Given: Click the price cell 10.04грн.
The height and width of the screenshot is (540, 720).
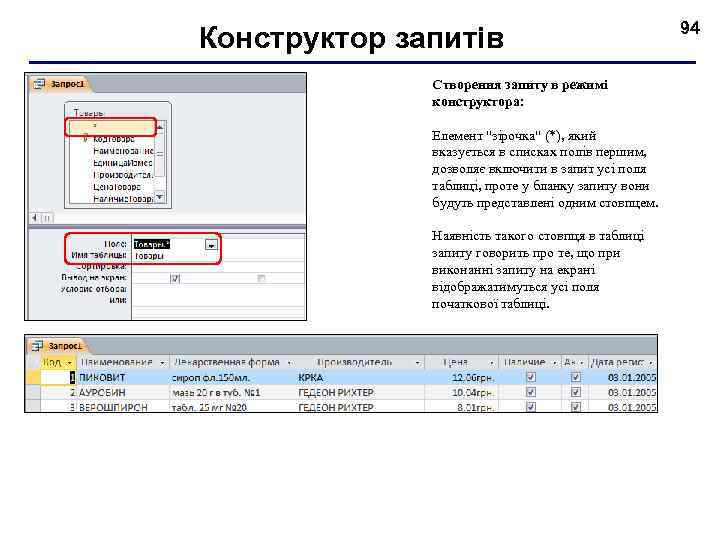Looking at the screenshot, I should 462,392.
